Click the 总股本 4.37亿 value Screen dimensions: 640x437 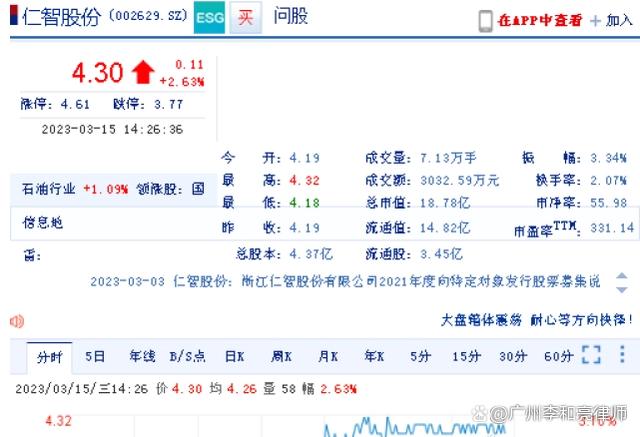(x=311, y=254)
